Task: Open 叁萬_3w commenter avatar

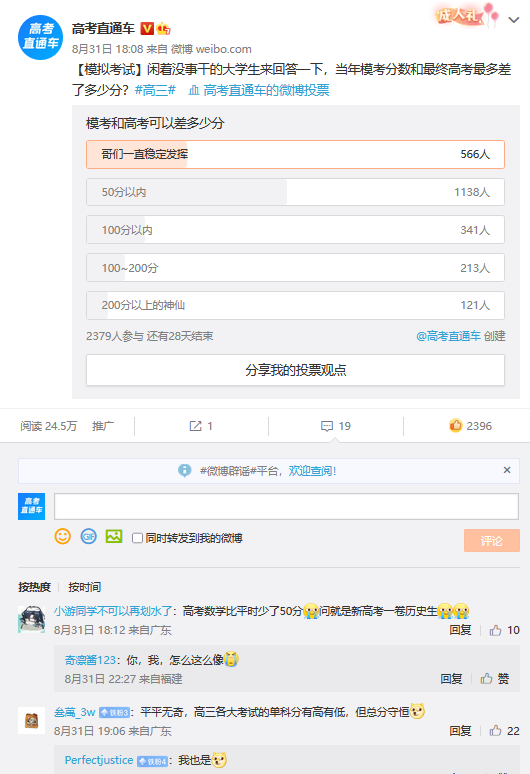Action: point(32,720)
